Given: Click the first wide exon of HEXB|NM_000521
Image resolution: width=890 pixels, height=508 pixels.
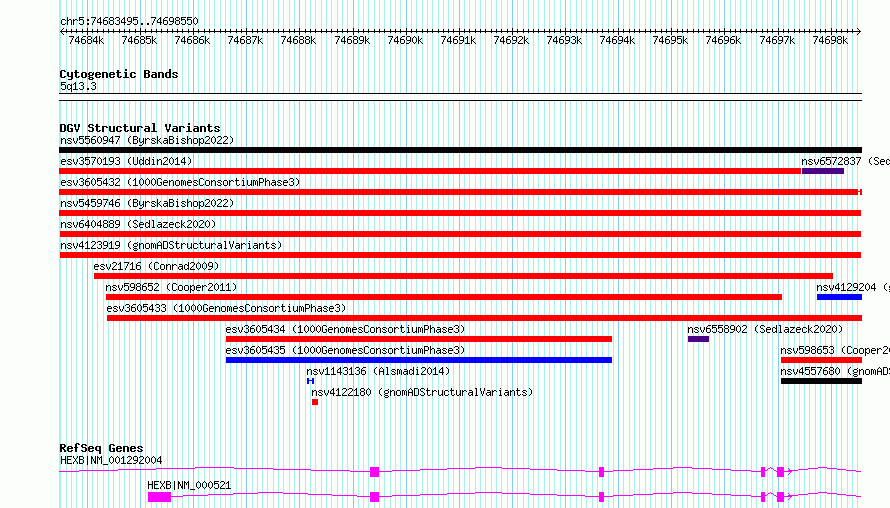Looking at the screenshot, I should tap(159, 497).
